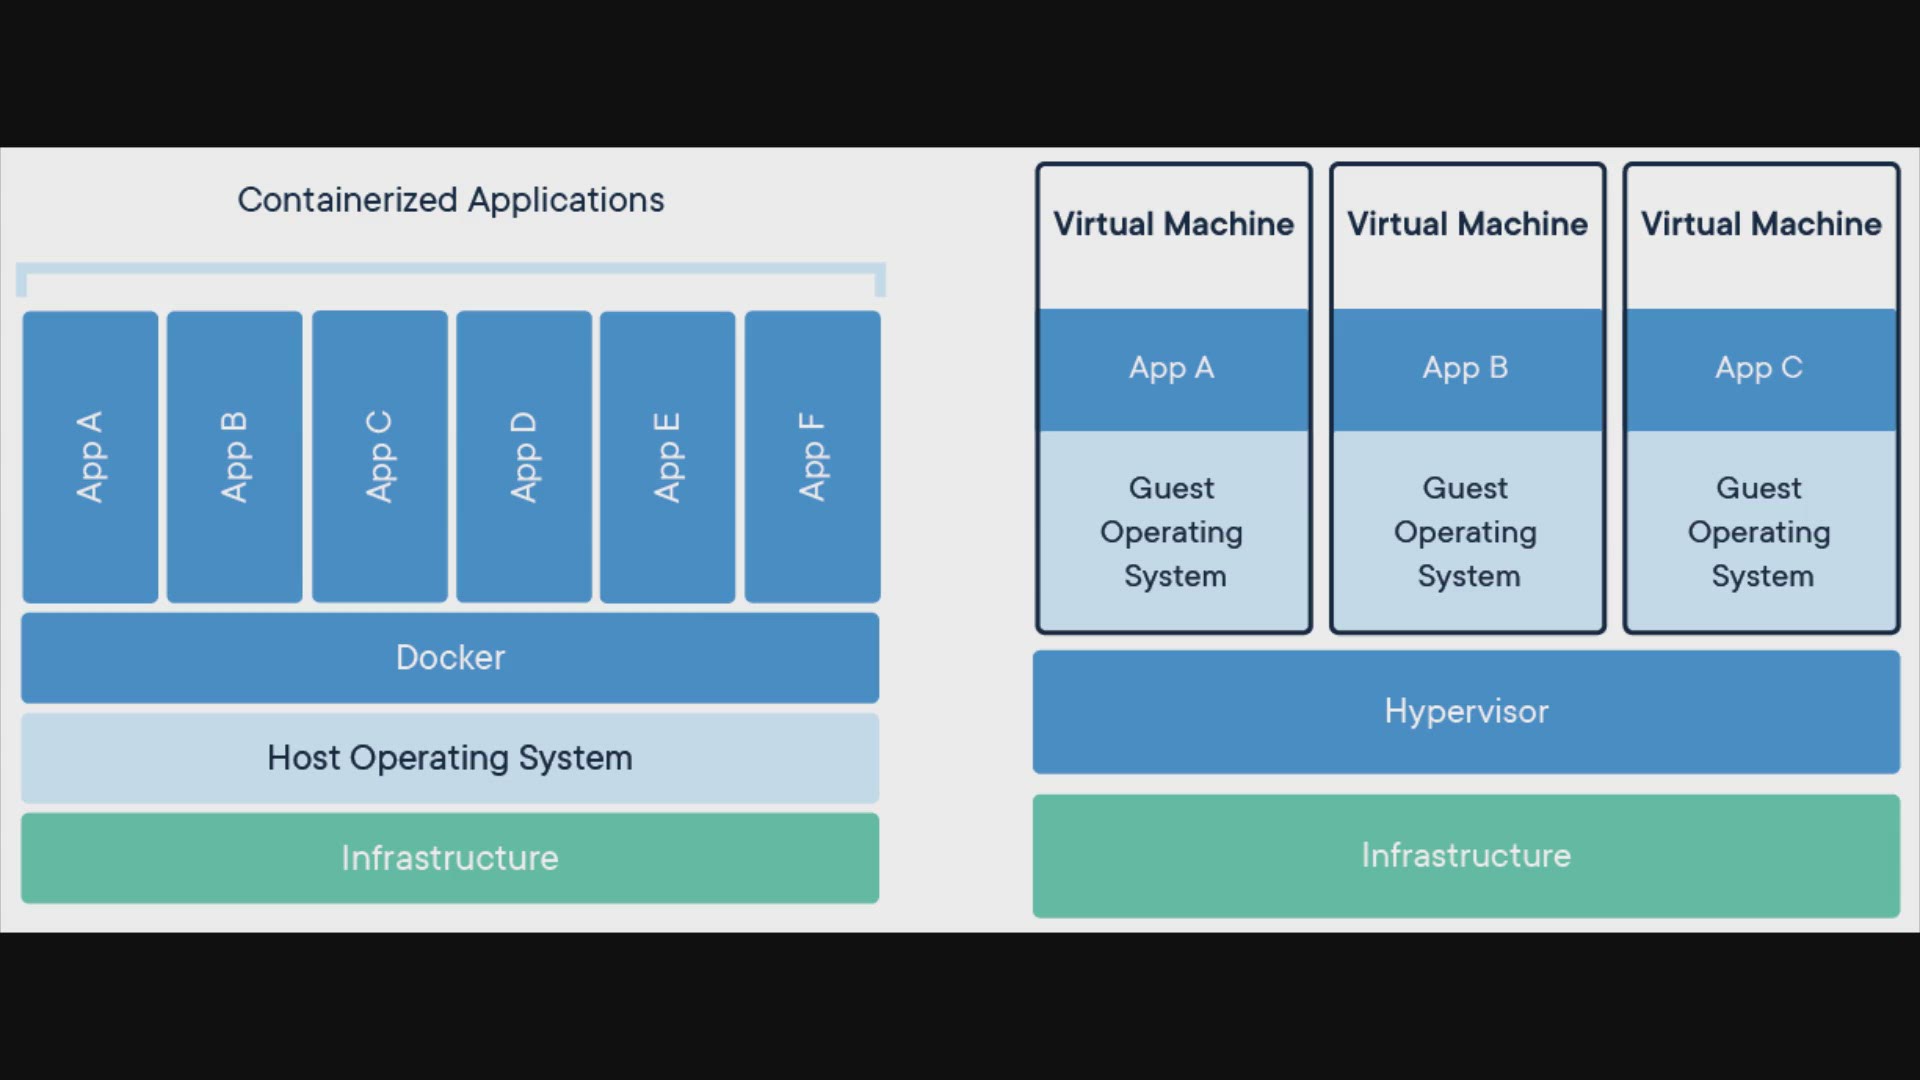1920x1080 pixels.
Task: Click Guest Operating System under VM App C
Action: [1761, 531]
